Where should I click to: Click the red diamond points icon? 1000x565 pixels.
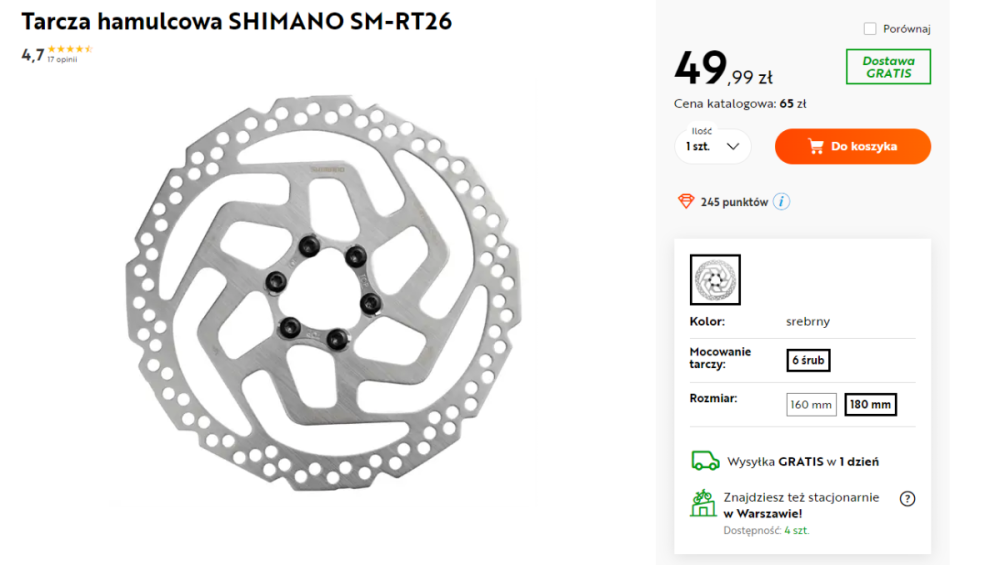coord(686,202)
